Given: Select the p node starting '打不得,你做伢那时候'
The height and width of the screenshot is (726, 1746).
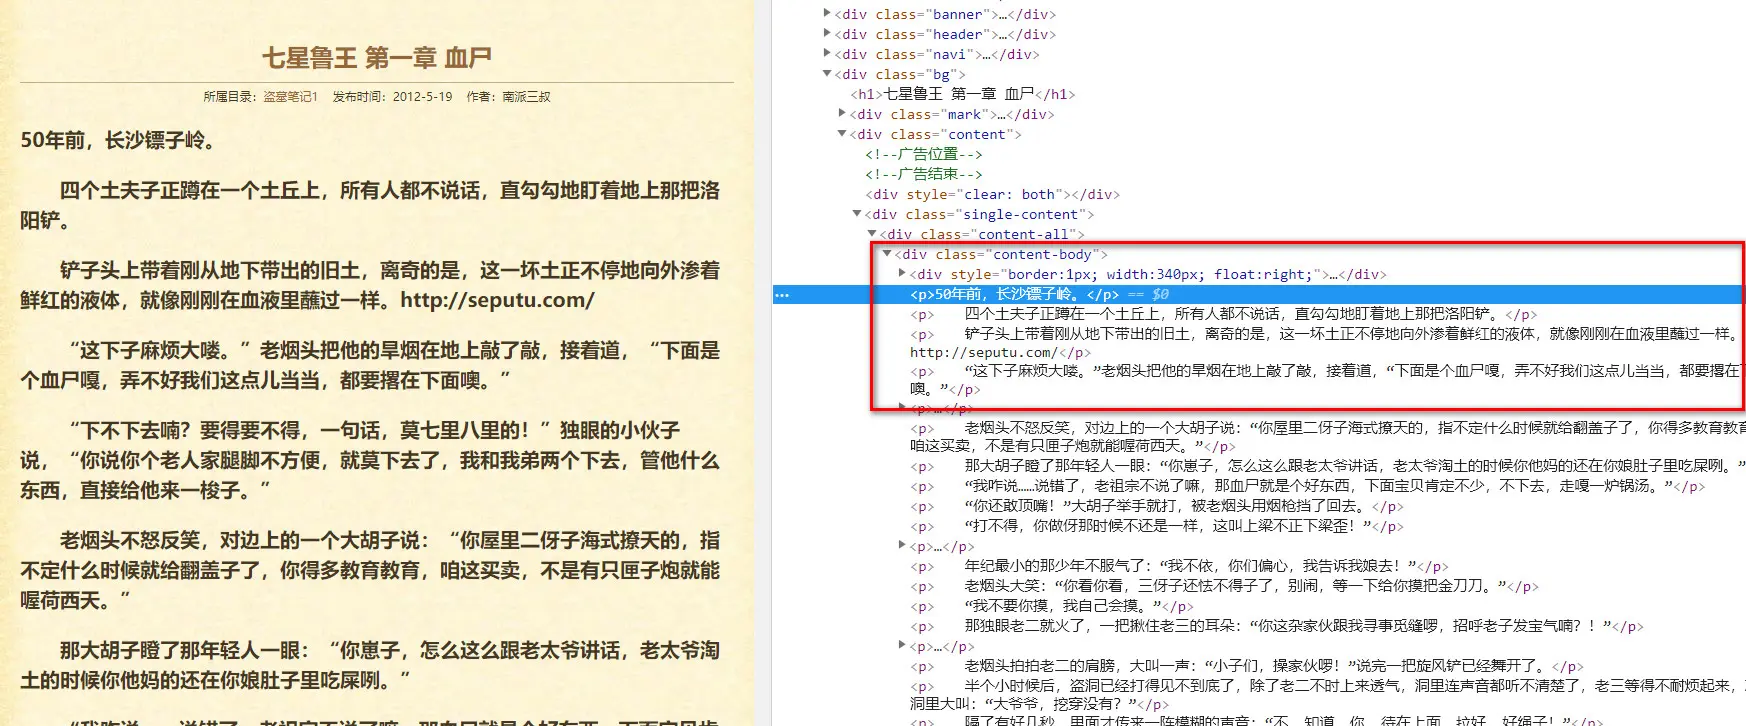Looking at the screenshot, I should point(1156,526).
